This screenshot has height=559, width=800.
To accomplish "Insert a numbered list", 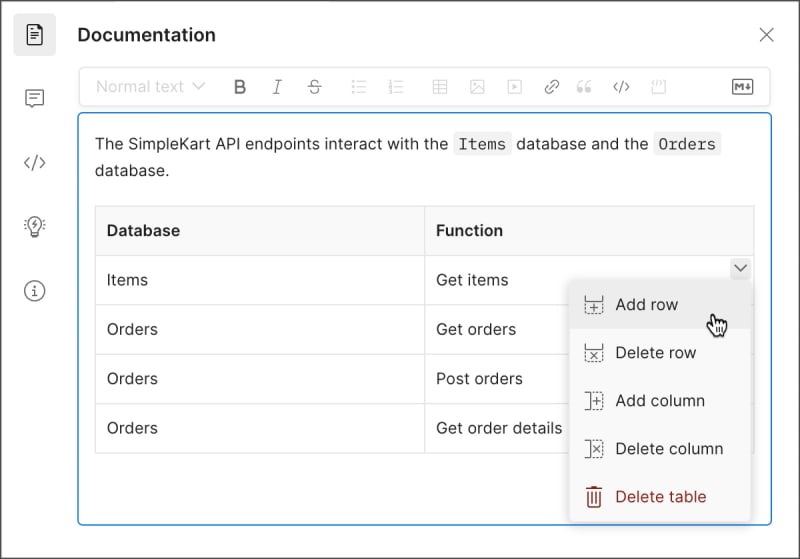I will [395, 87].
